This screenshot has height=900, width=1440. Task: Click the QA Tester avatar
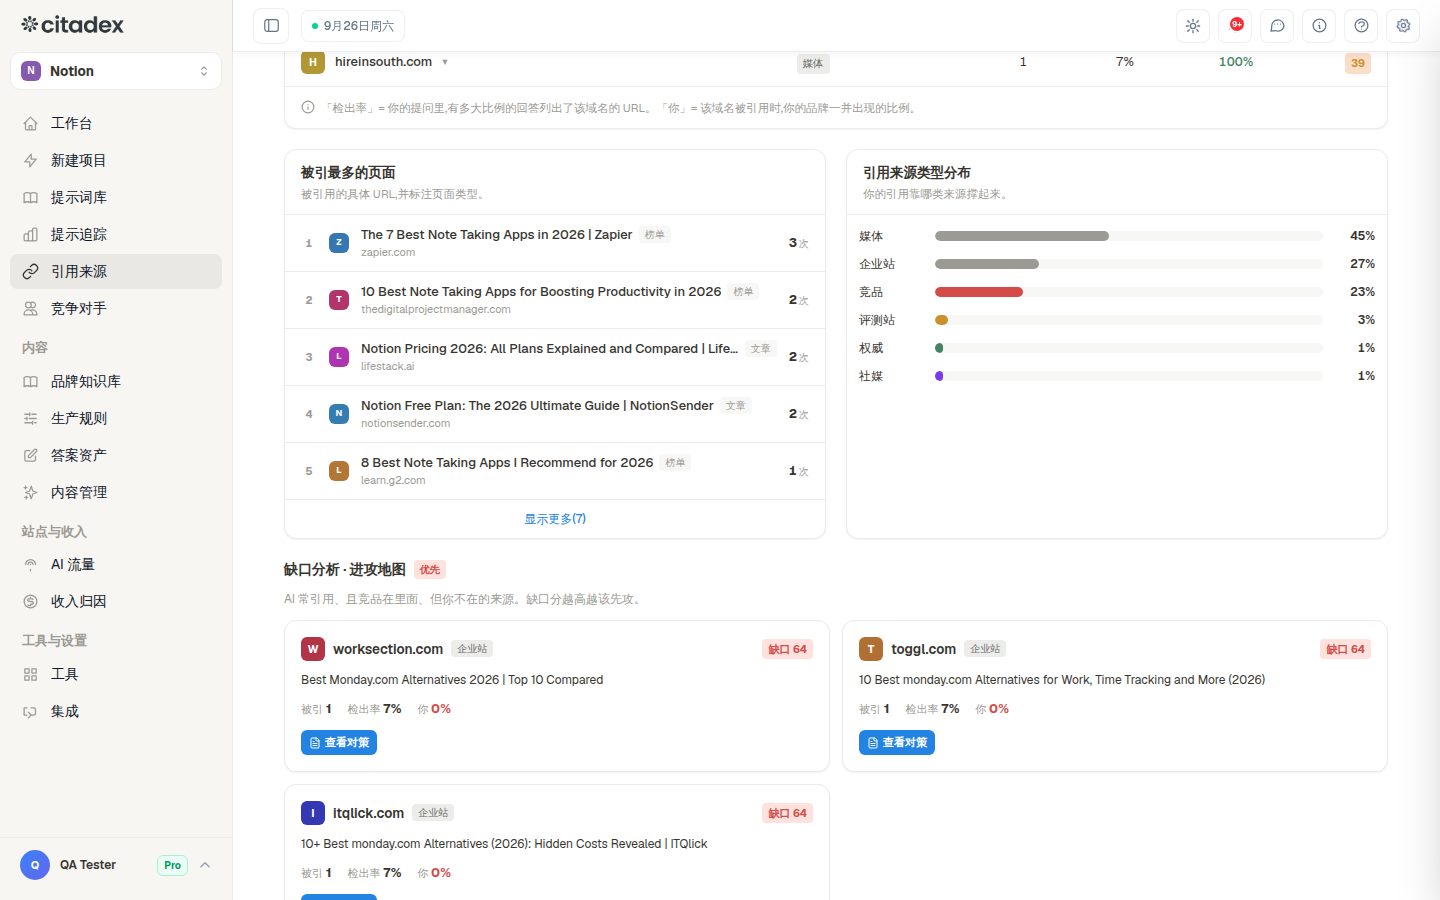point(35,865)
